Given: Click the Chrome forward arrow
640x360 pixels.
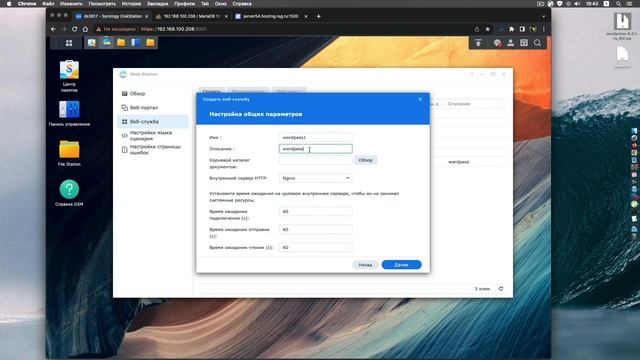Looking at the screenshot, I should [64, 29].
